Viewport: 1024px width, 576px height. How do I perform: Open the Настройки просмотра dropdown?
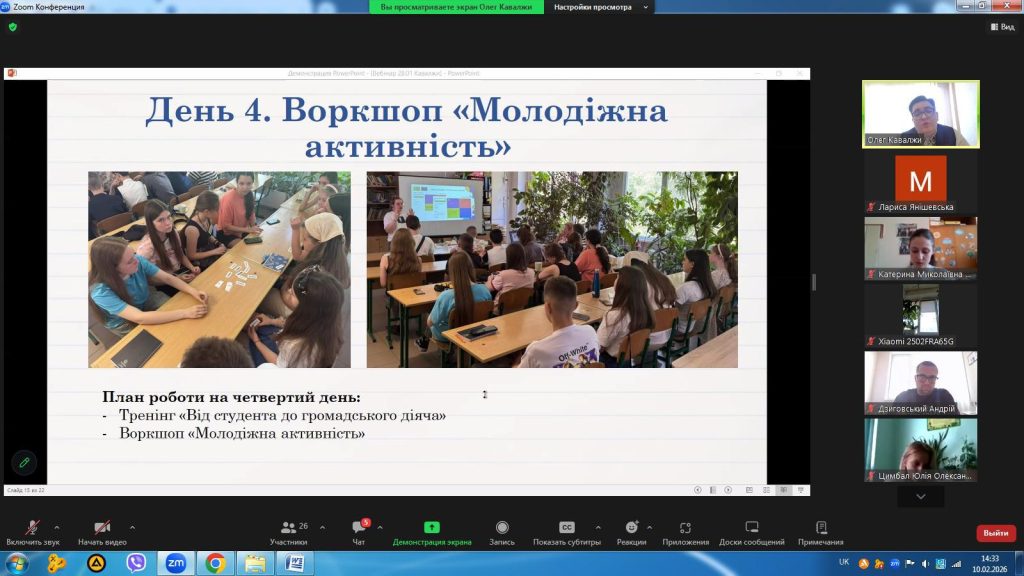(x=599, y=7)
